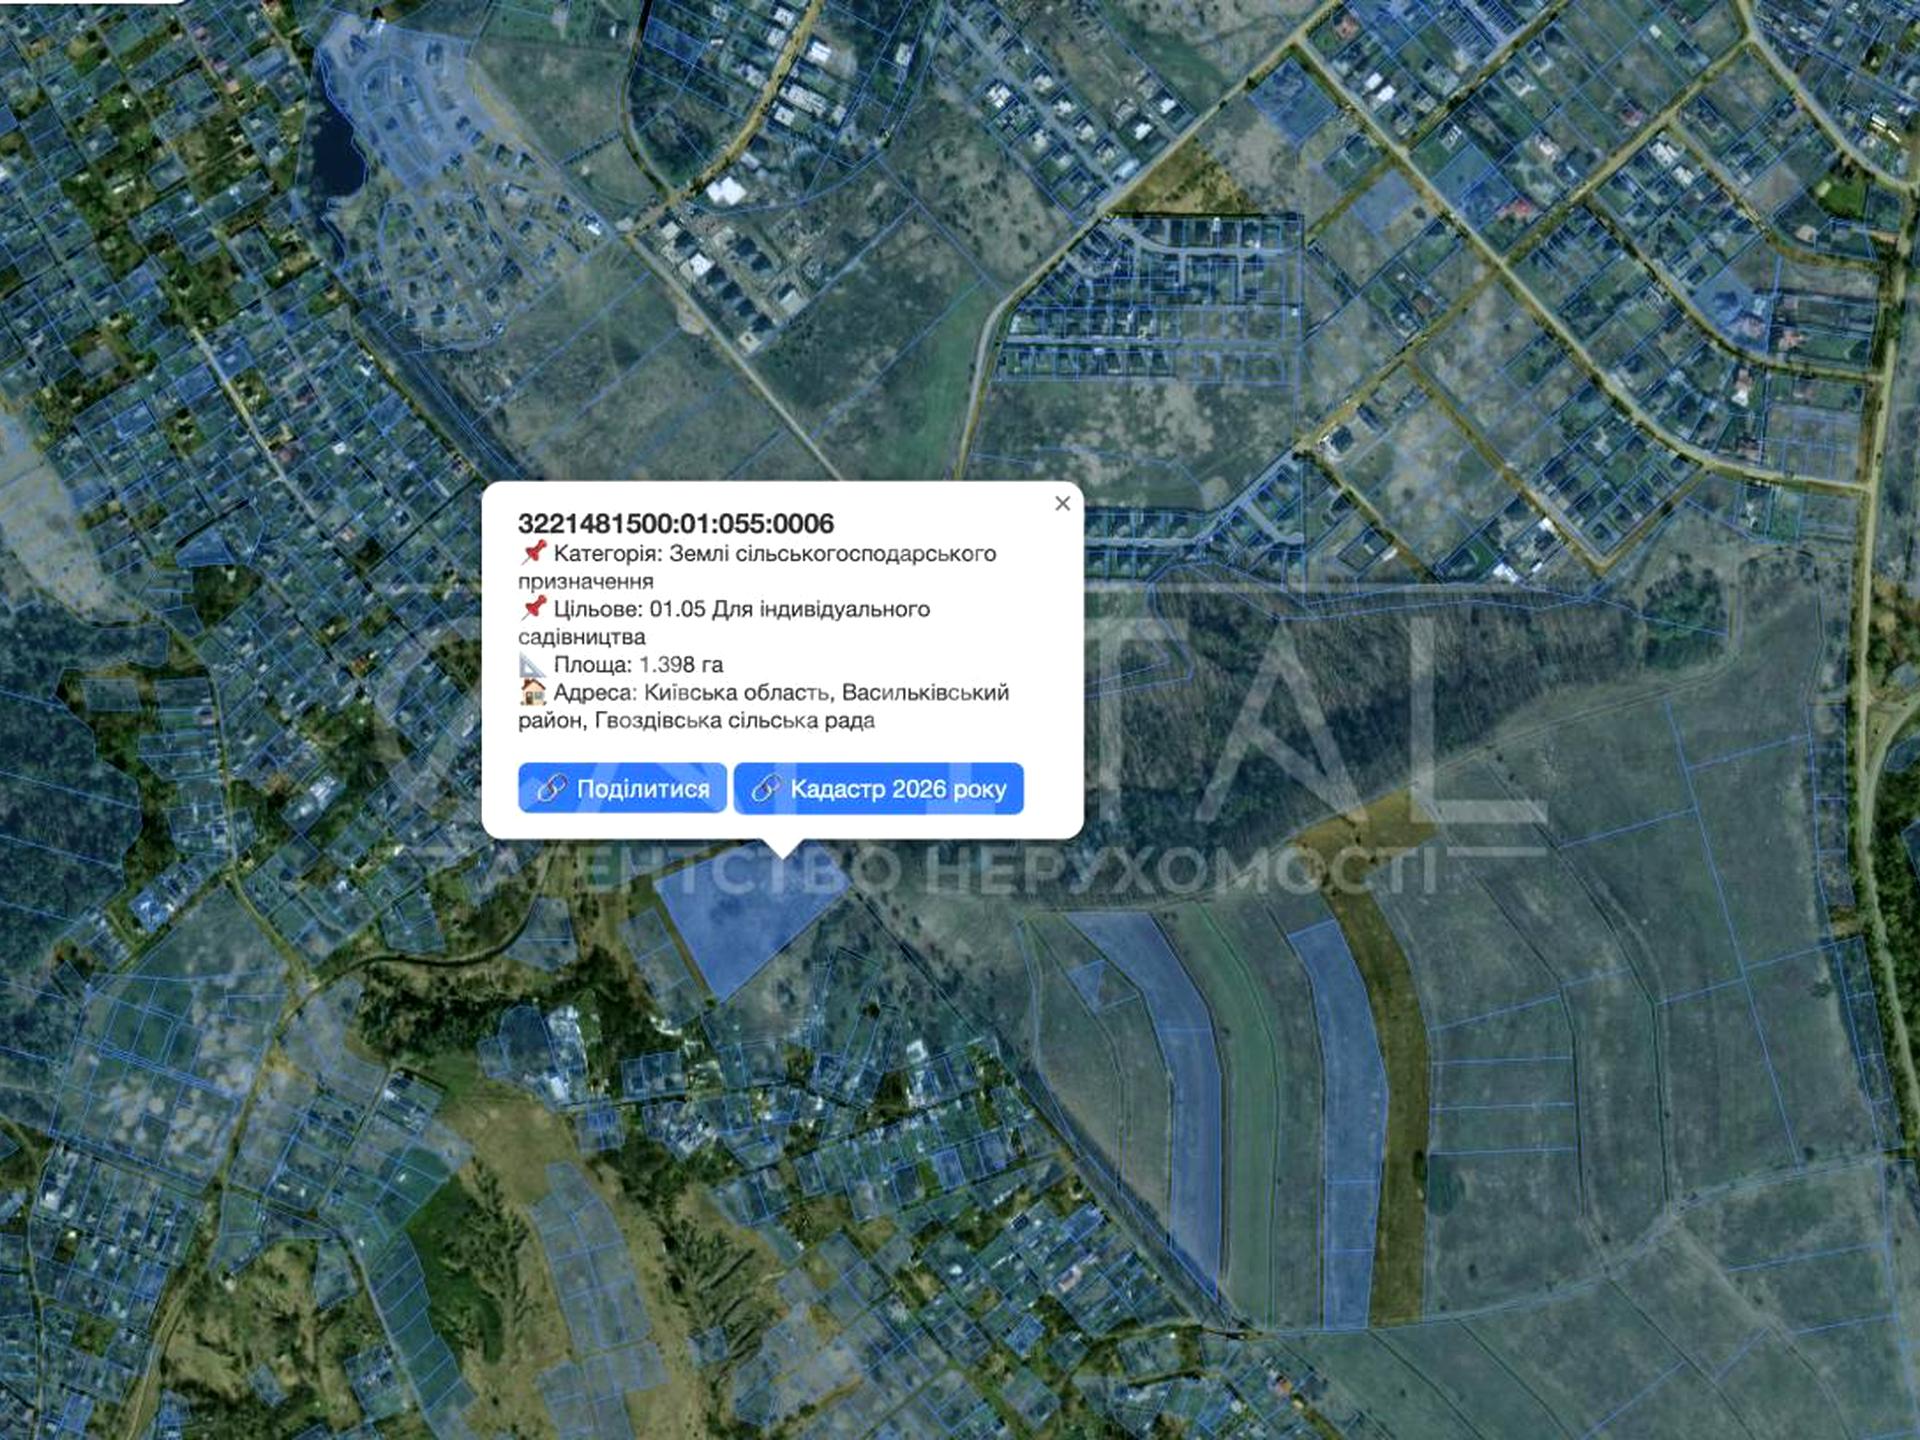This screenshot has height=1440, width=1920.
Task: Close the parcel info popup
Action: click(1062, 503)
